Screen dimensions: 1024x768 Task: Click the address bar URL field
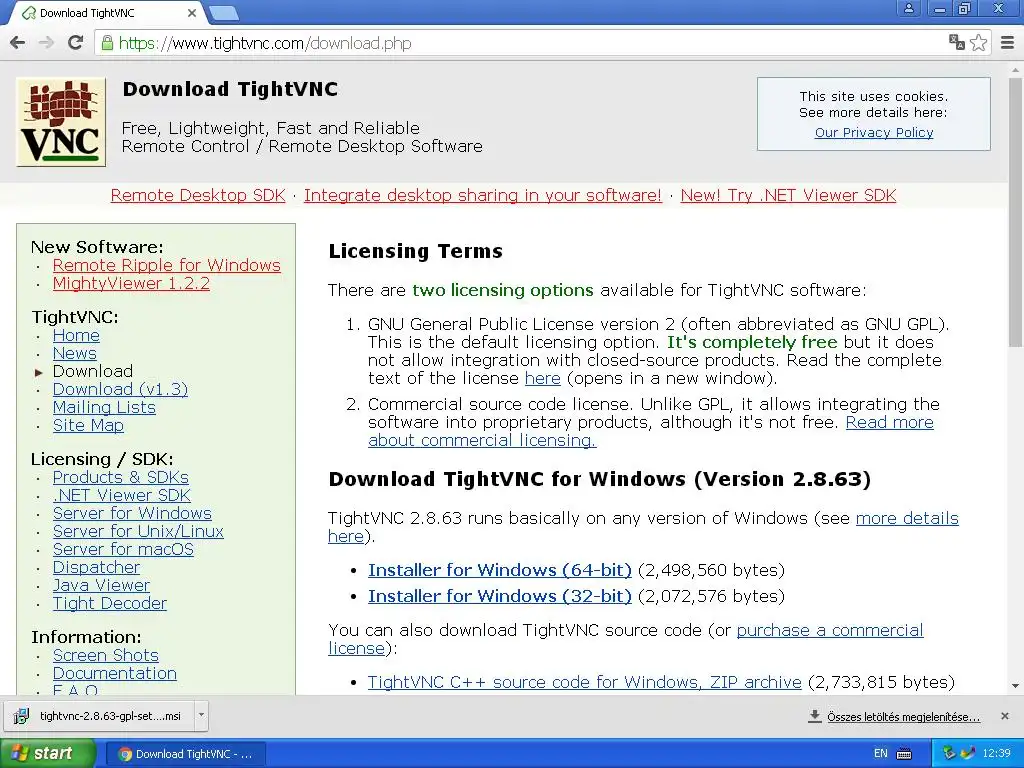point(522,43)
